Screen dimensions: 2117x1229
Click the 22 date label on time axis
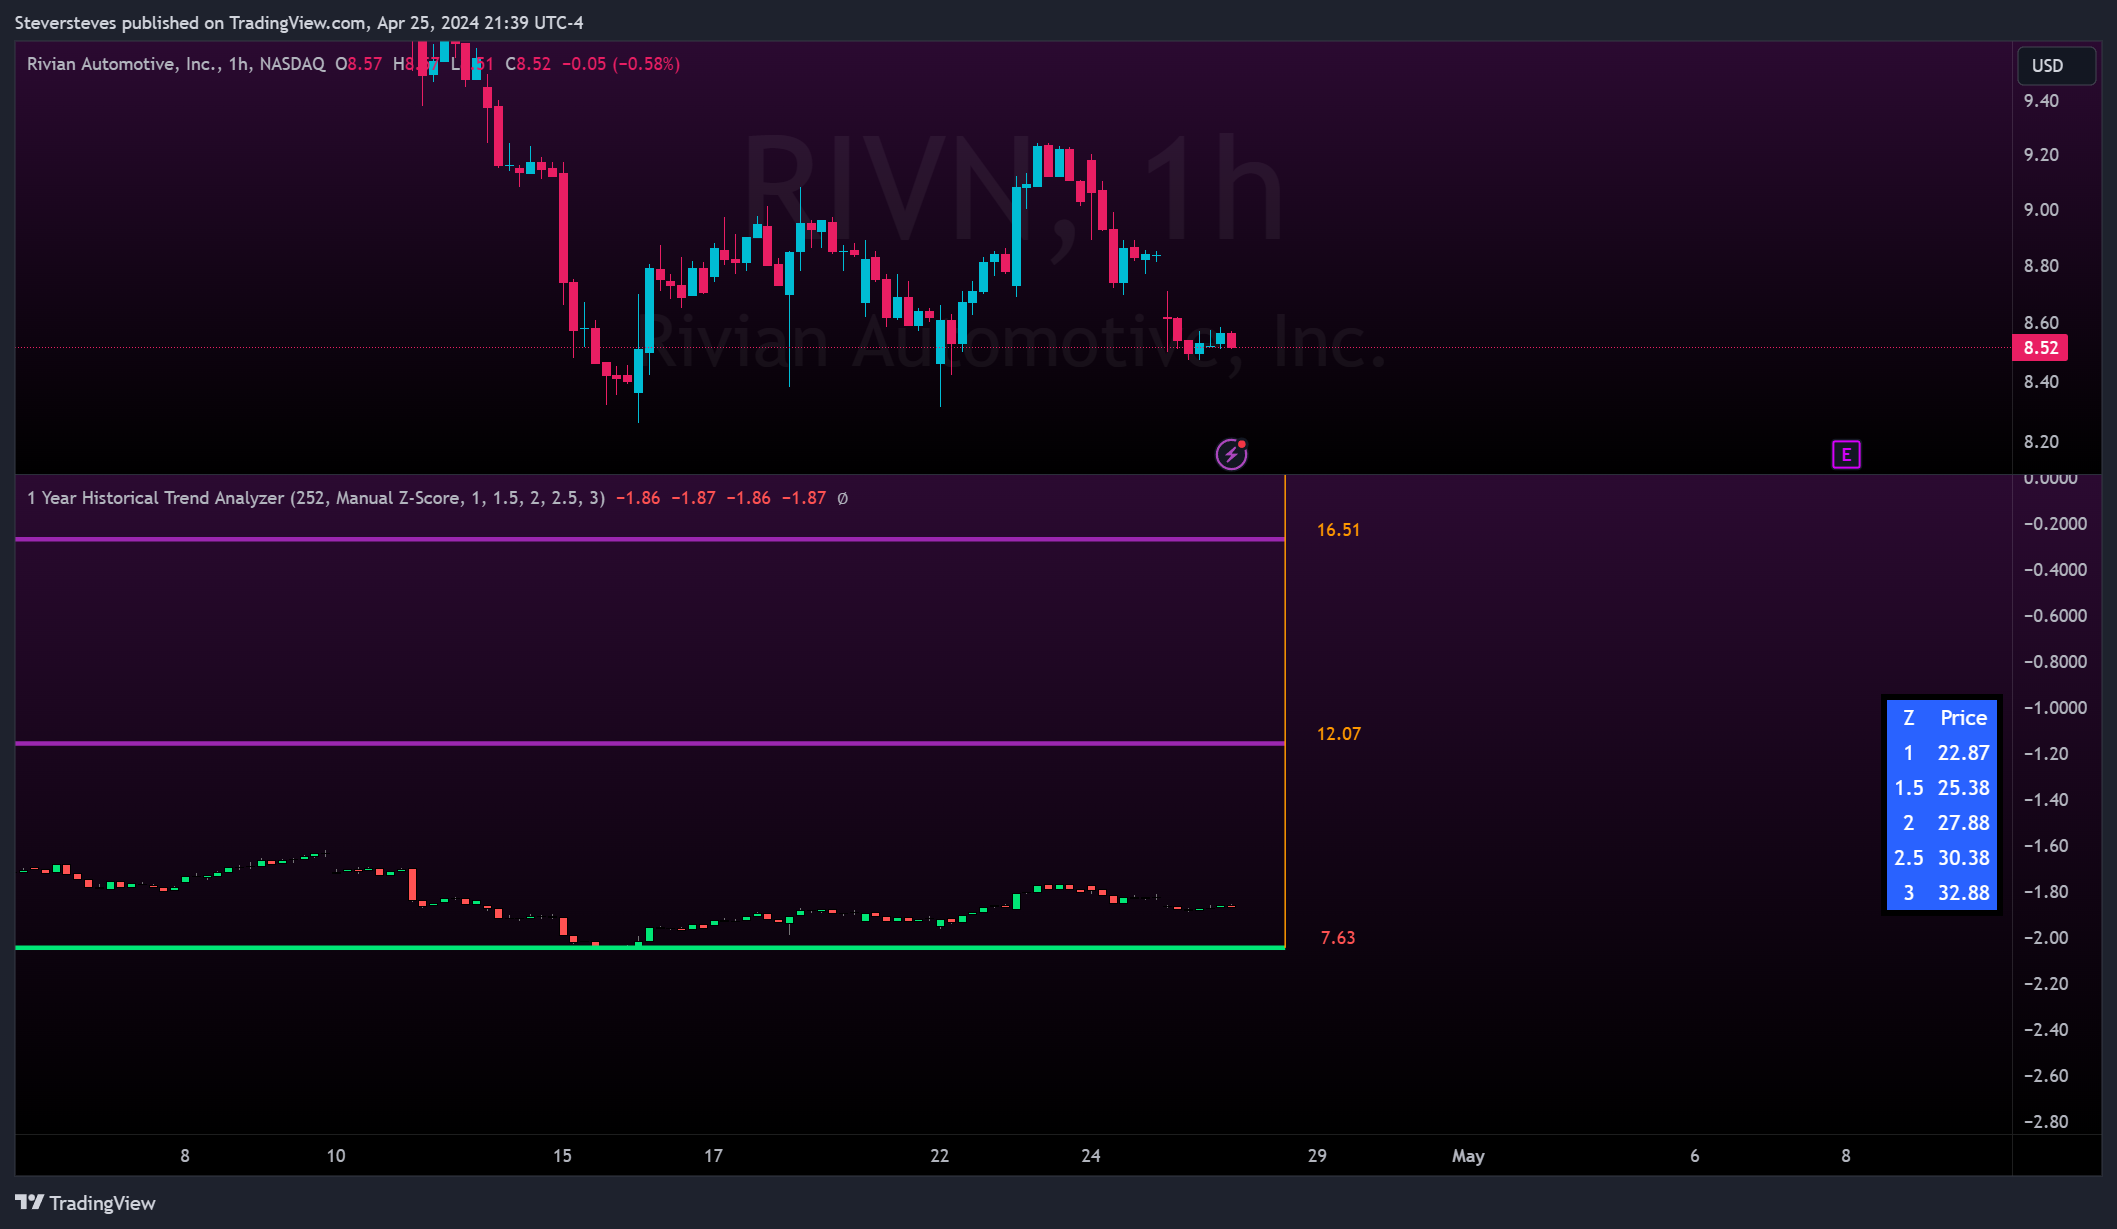click(x=940, y=1156)
